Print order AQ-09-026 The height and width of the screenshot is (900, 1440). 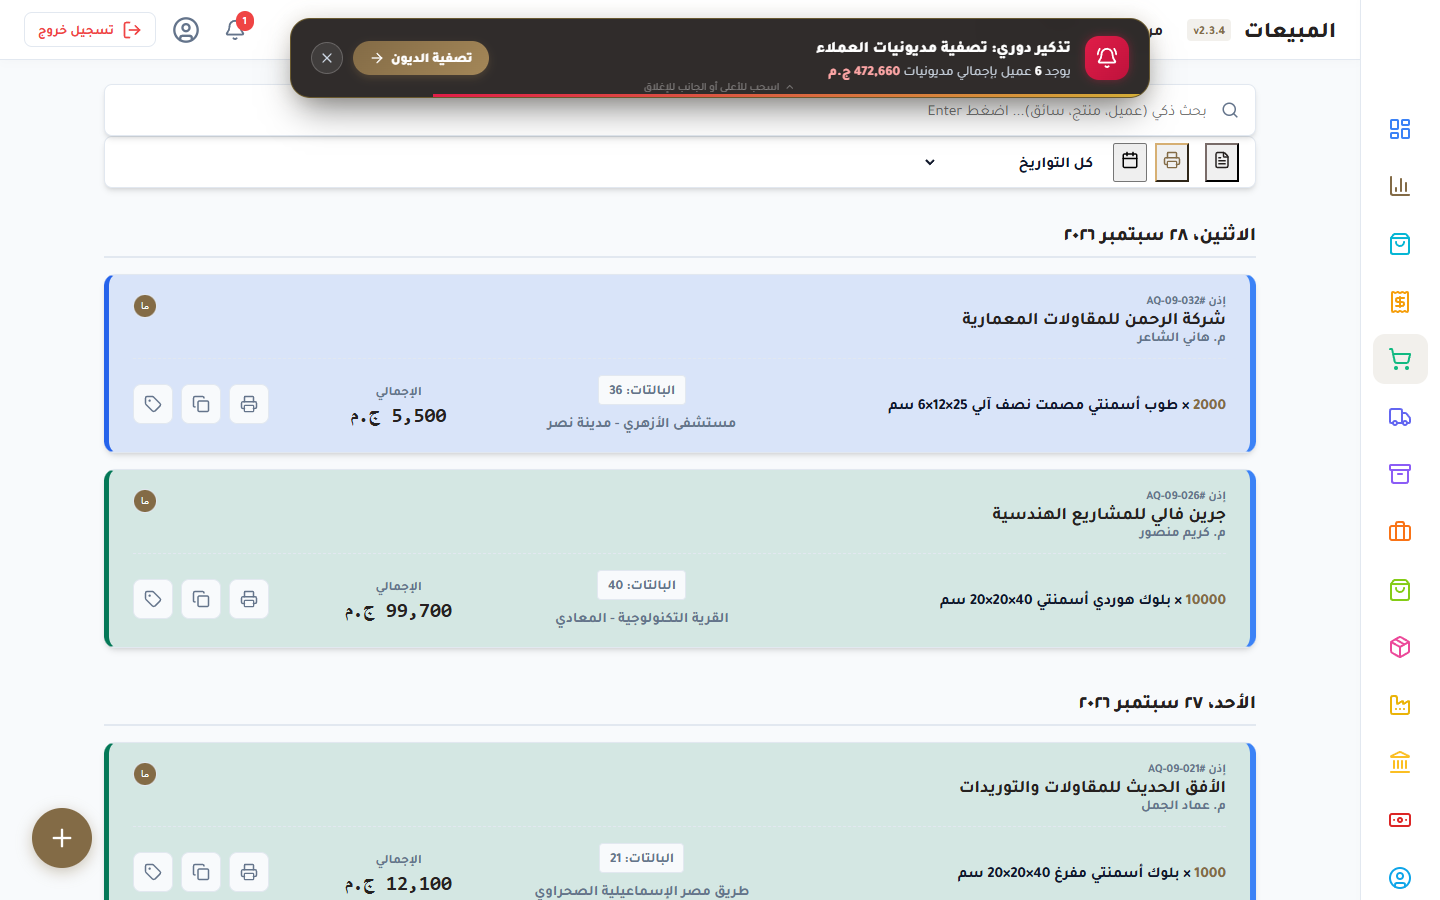click(x=249, y=599)
